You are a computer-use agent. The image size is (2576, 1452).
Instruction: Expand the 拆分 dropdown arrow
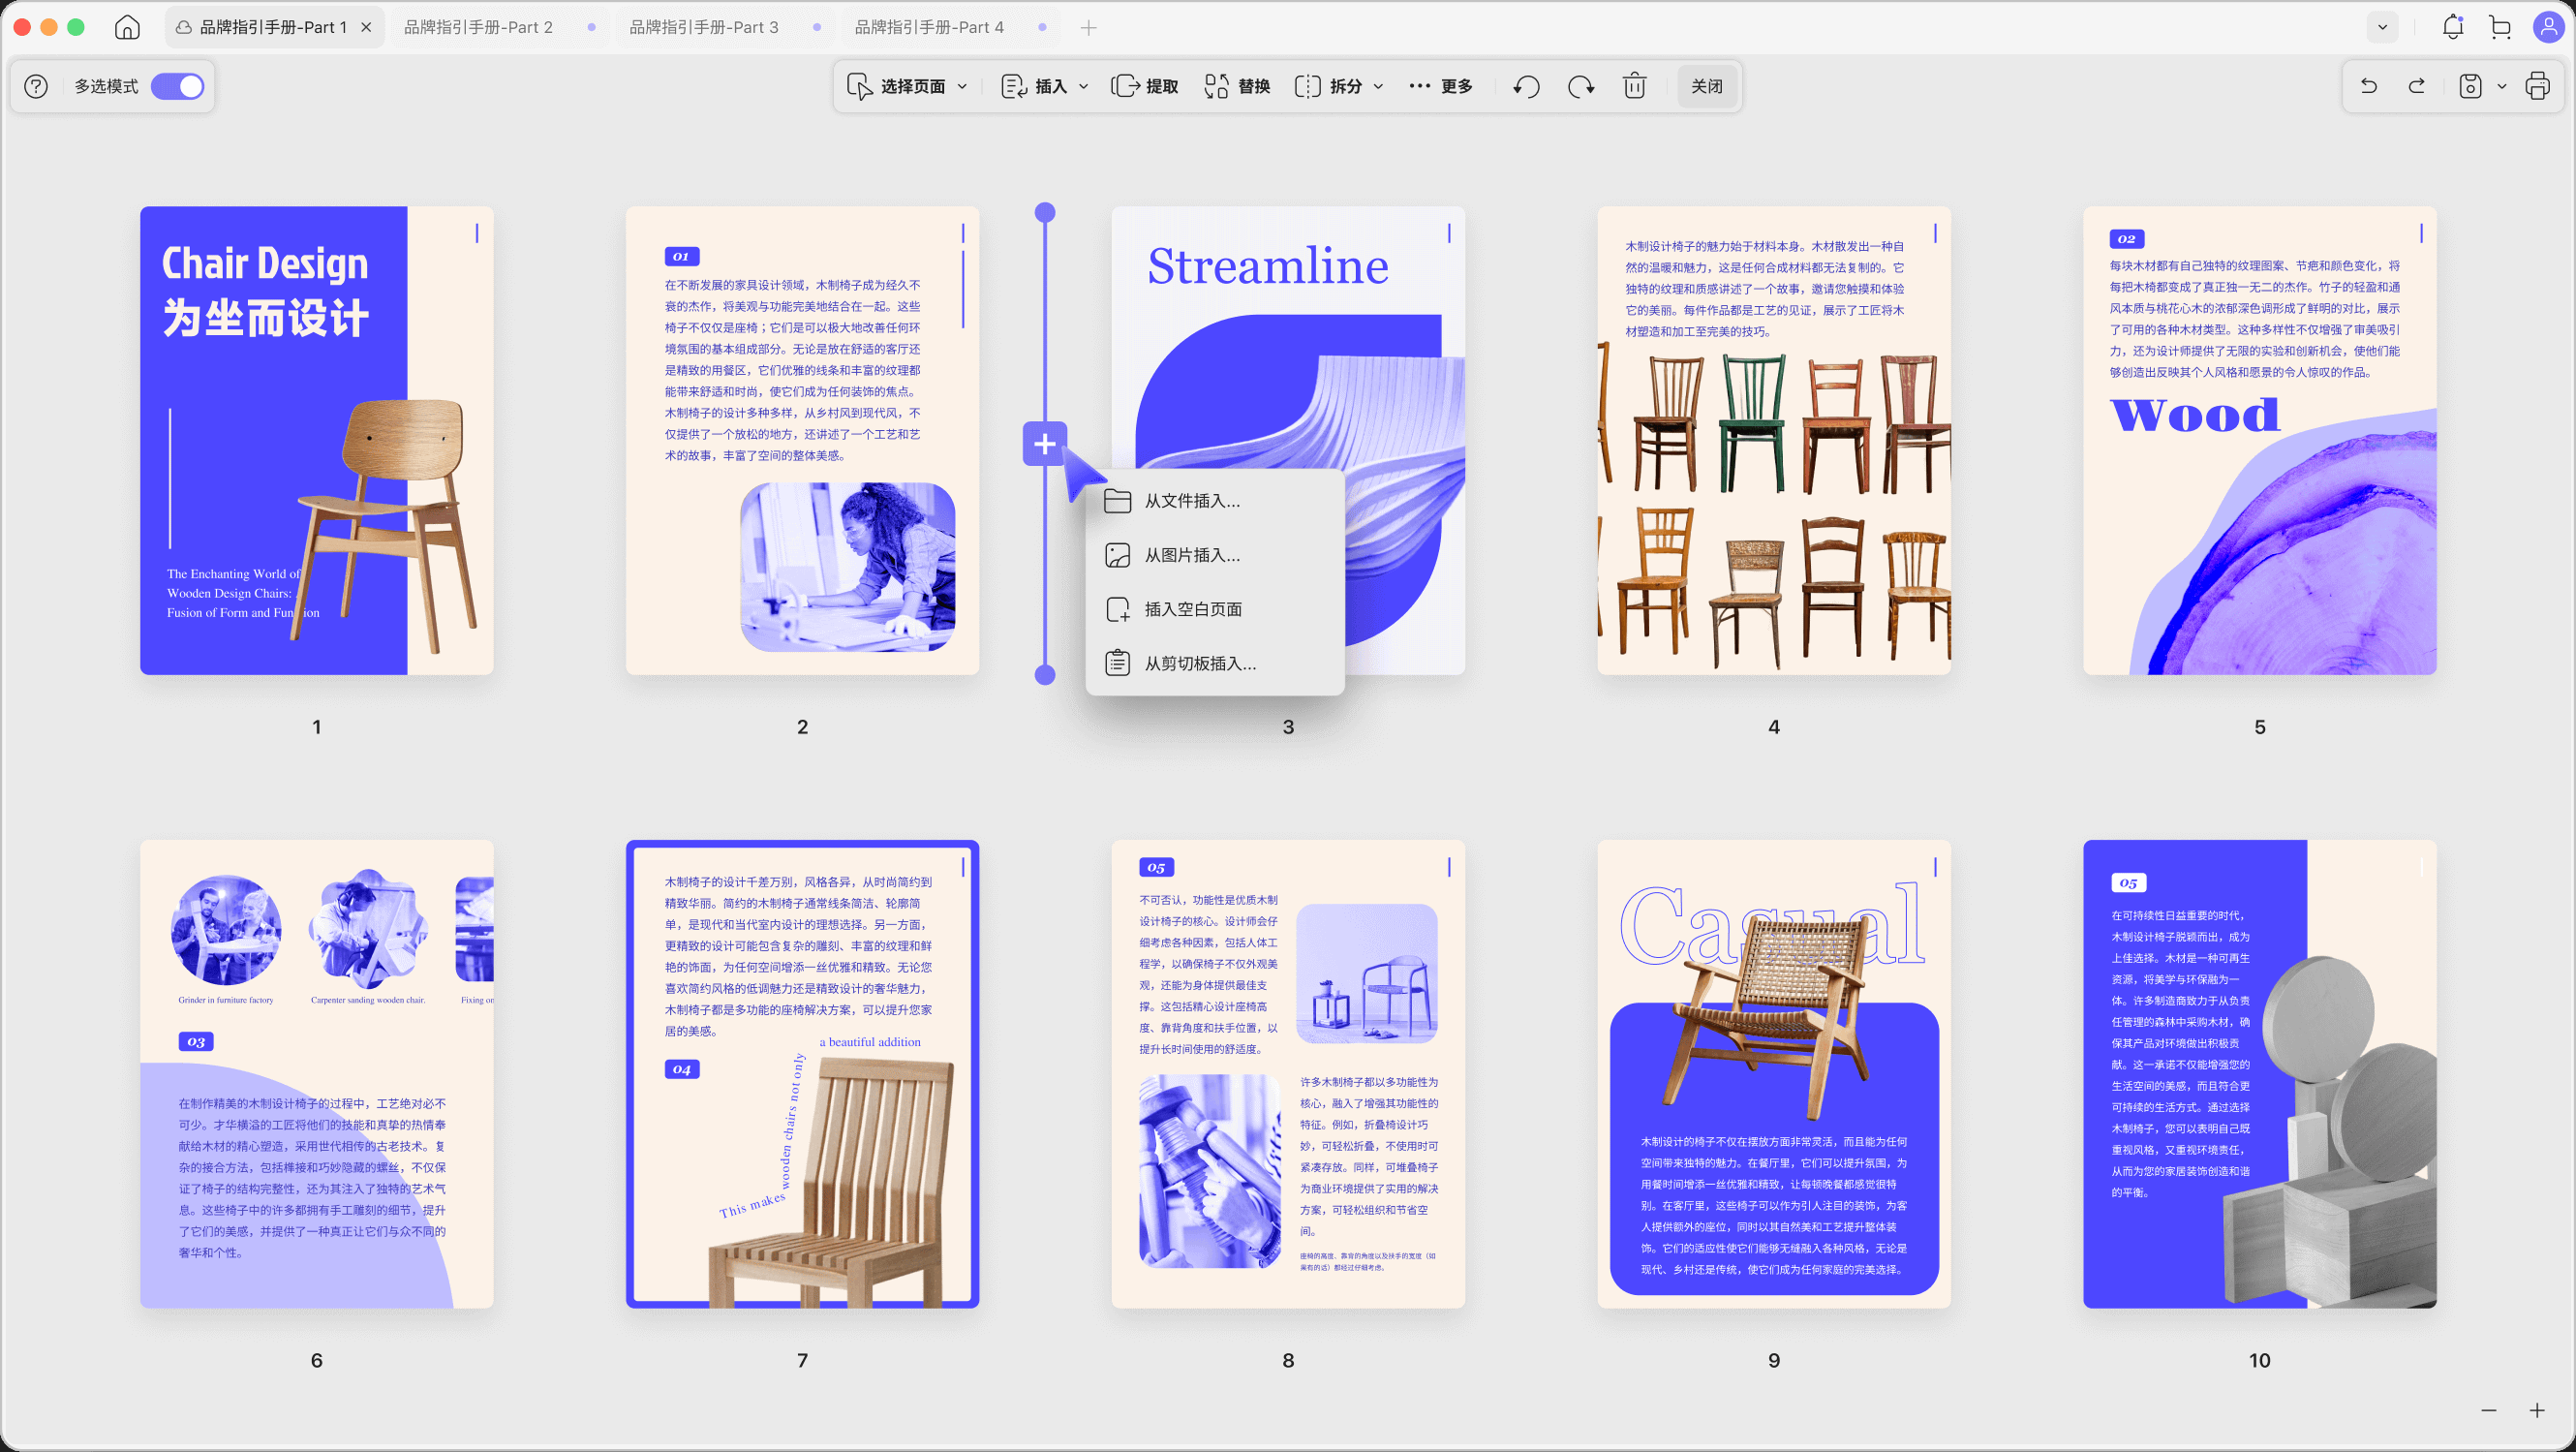click(x=1379, y=87)
